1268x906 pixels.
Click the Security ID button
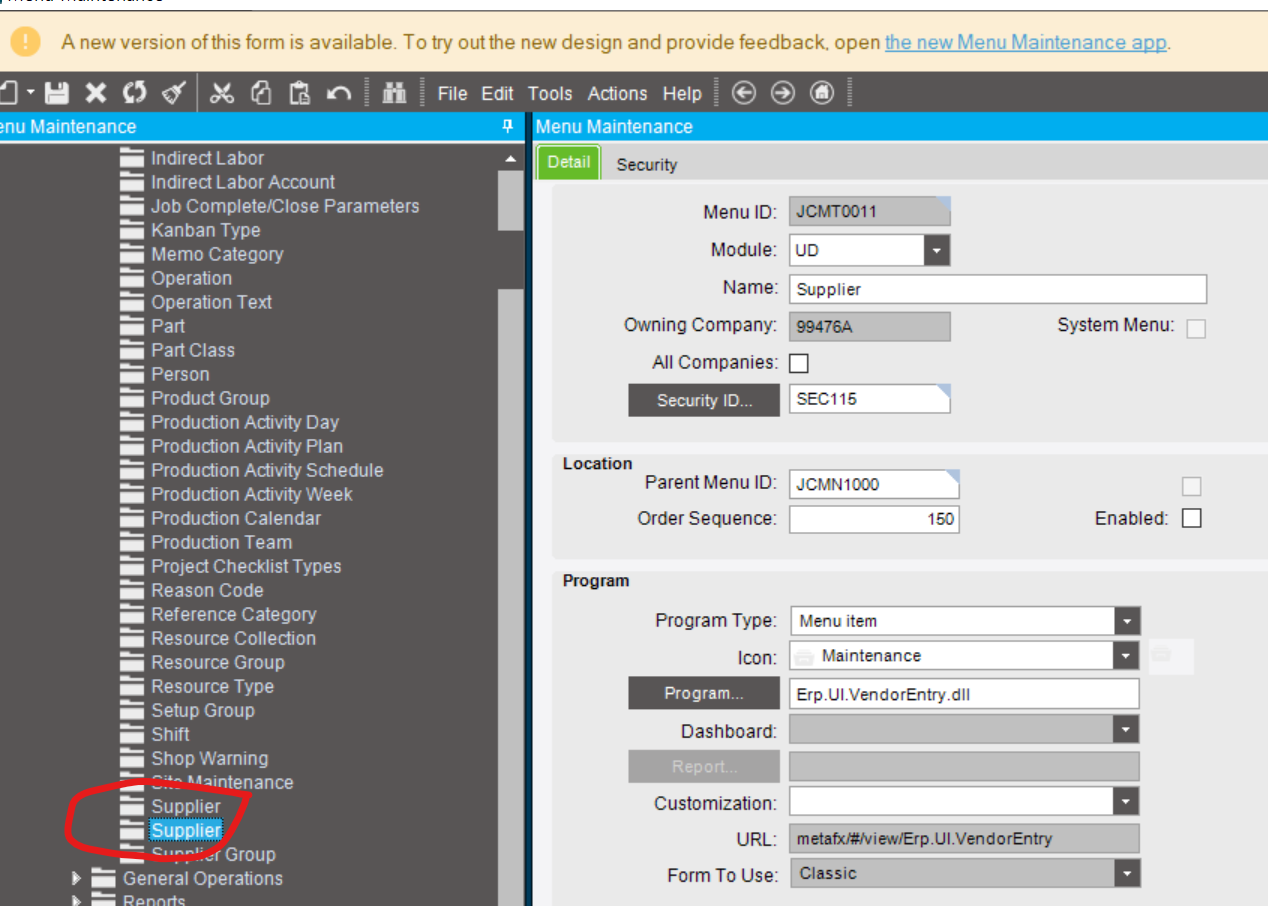click(x=704, y=399)
